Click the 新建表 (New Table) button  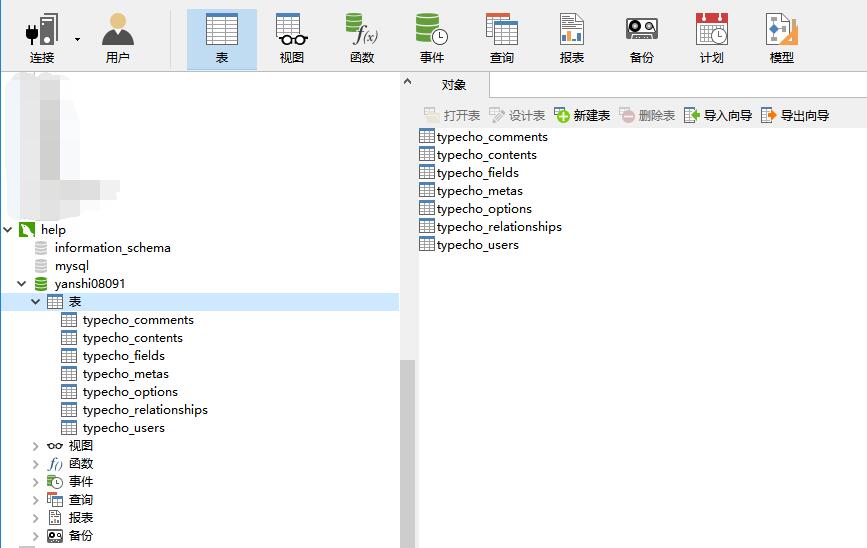pos(582,116)
